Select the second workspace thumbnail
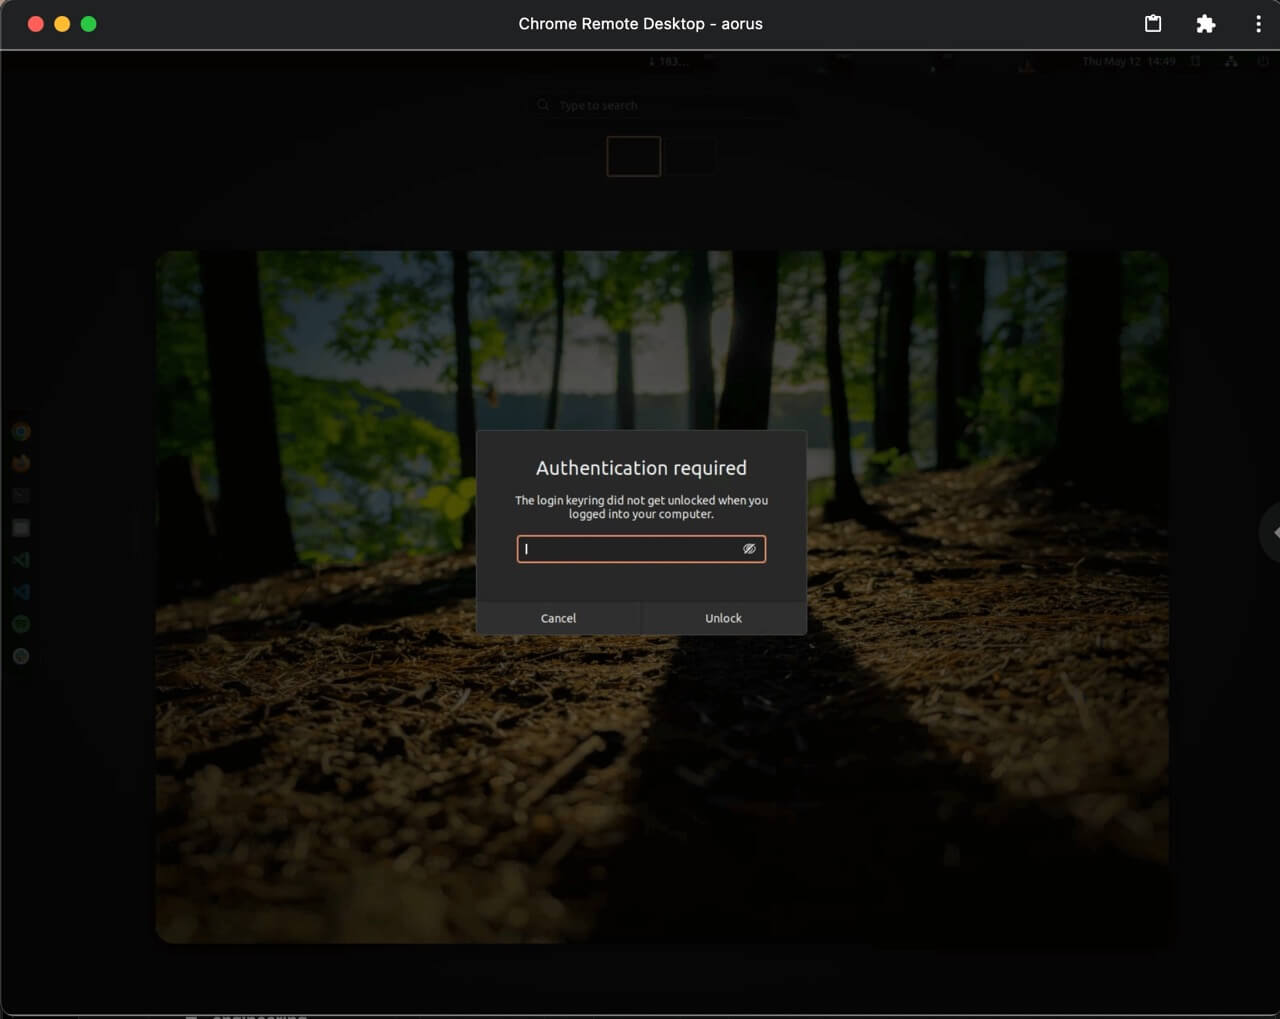The height and width of the screenshot is (1019, 1280). 691,156
